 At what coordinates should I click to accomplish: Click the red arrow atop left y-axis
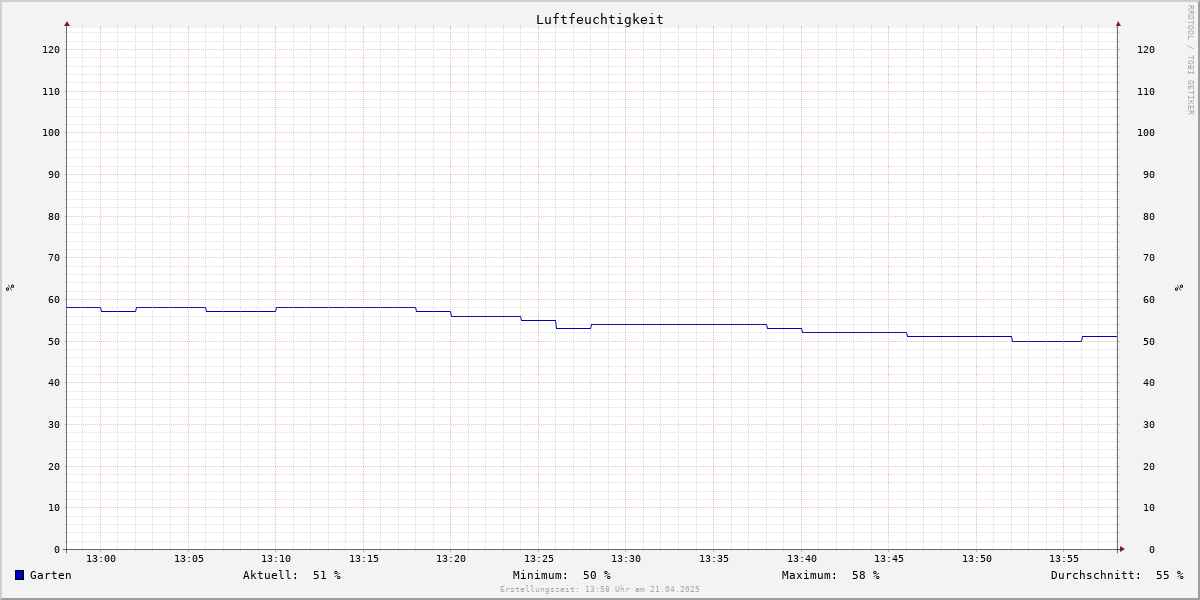[x=67, y=23]
